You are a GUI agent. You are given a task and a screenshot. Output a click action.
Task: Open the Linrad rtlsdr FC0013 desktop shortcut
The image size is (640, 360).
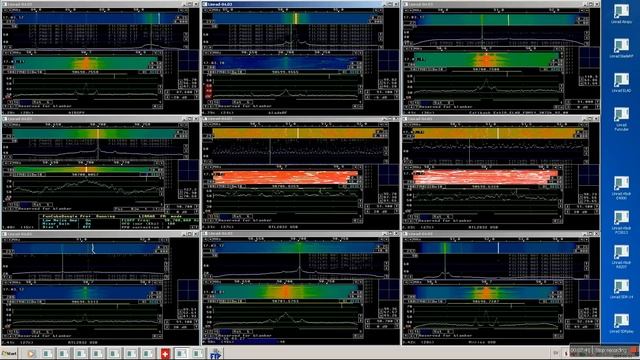point(621,222)
